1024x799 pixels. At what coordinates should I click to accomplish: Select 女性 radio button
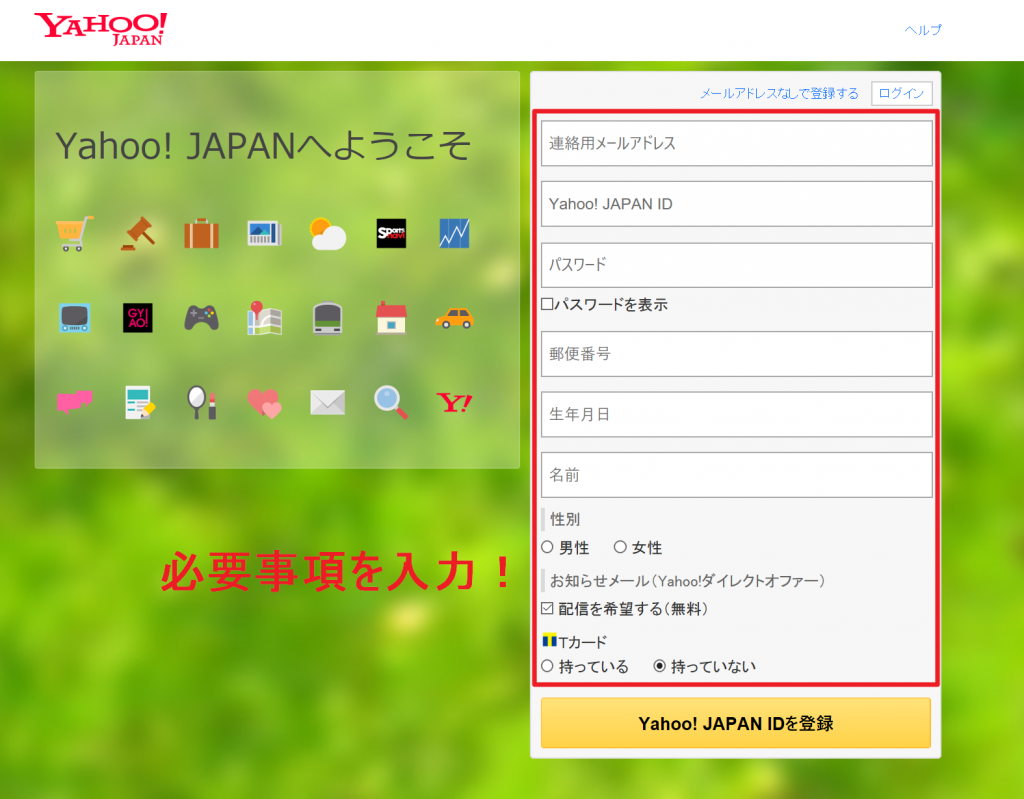[620, 547]
